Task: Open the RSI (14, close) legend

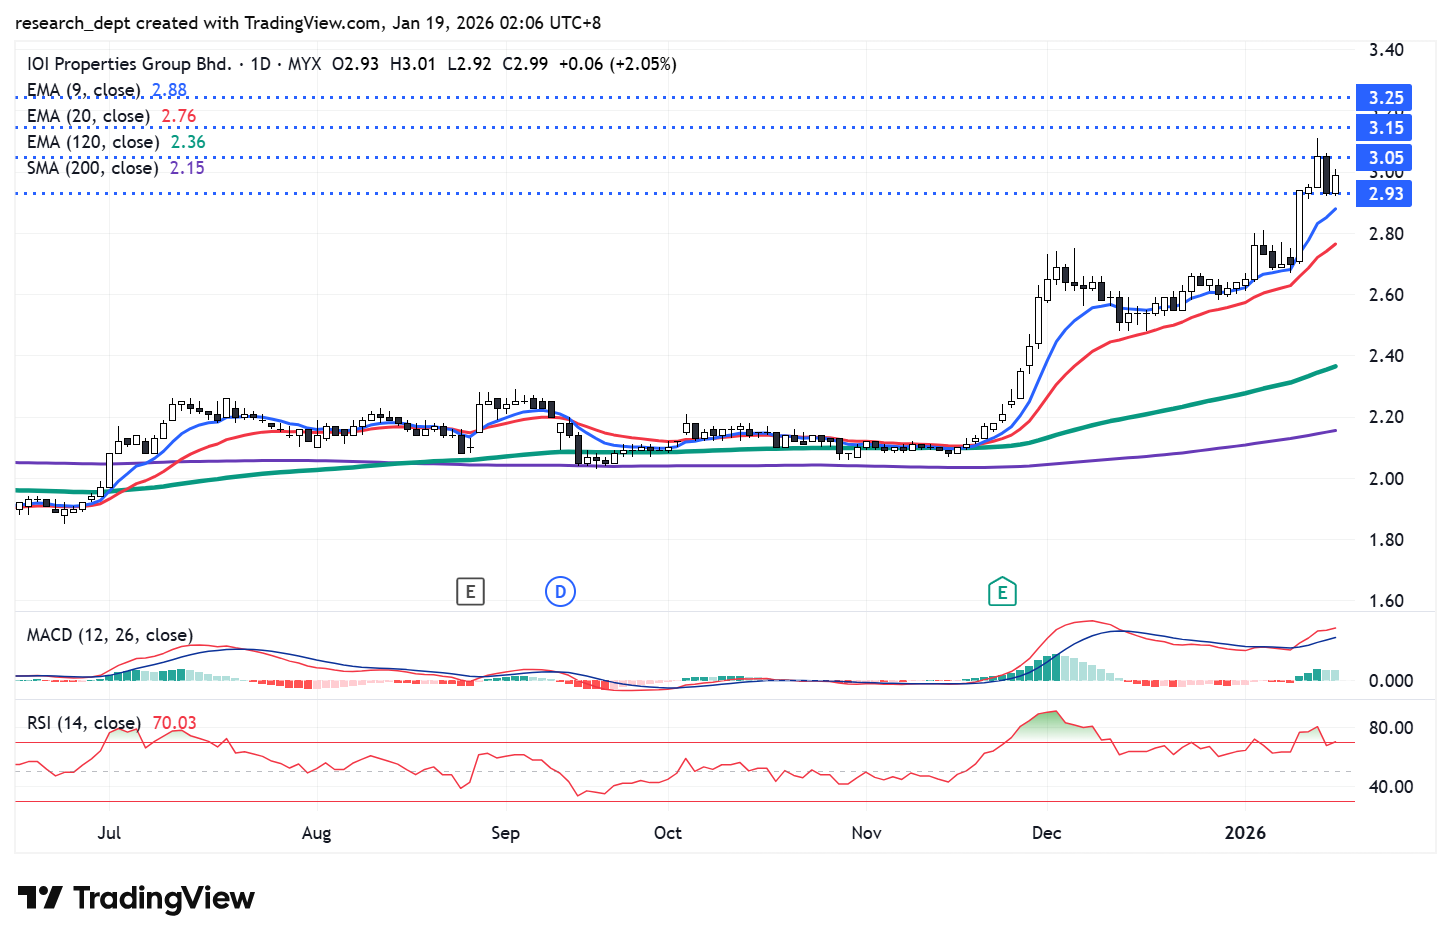Action: pos(84,723)
